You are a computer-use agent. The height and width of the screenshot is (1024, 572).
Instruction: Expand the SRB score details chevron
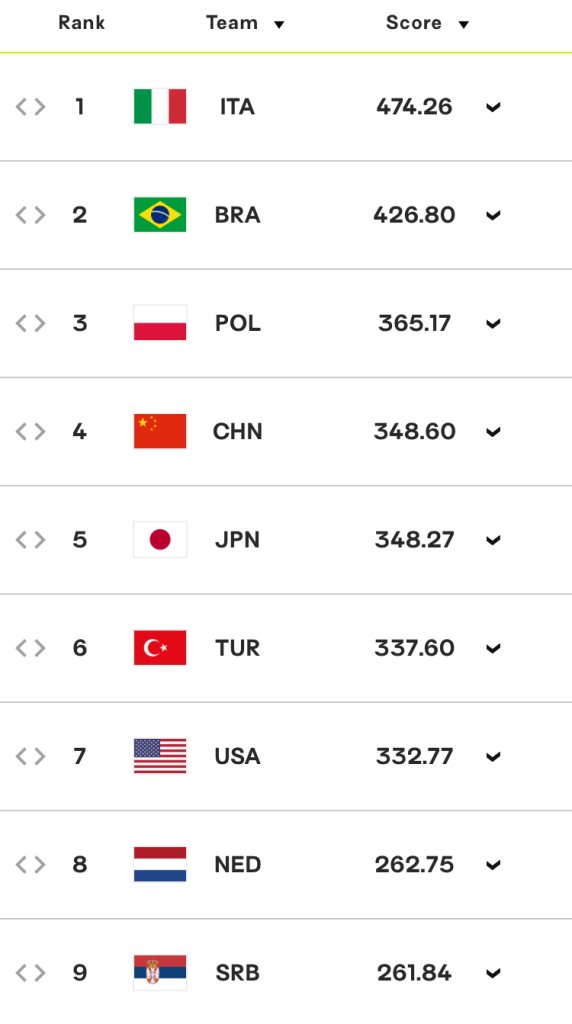[493, 974]
